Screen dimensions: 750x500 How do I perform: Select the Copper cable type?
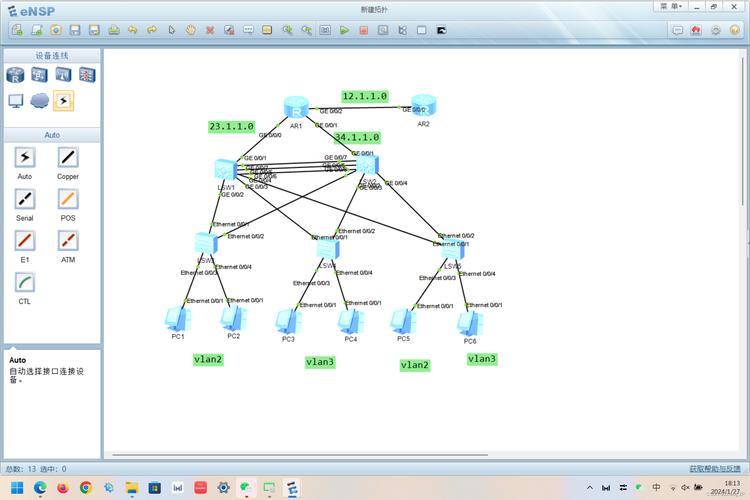point(67,158)
